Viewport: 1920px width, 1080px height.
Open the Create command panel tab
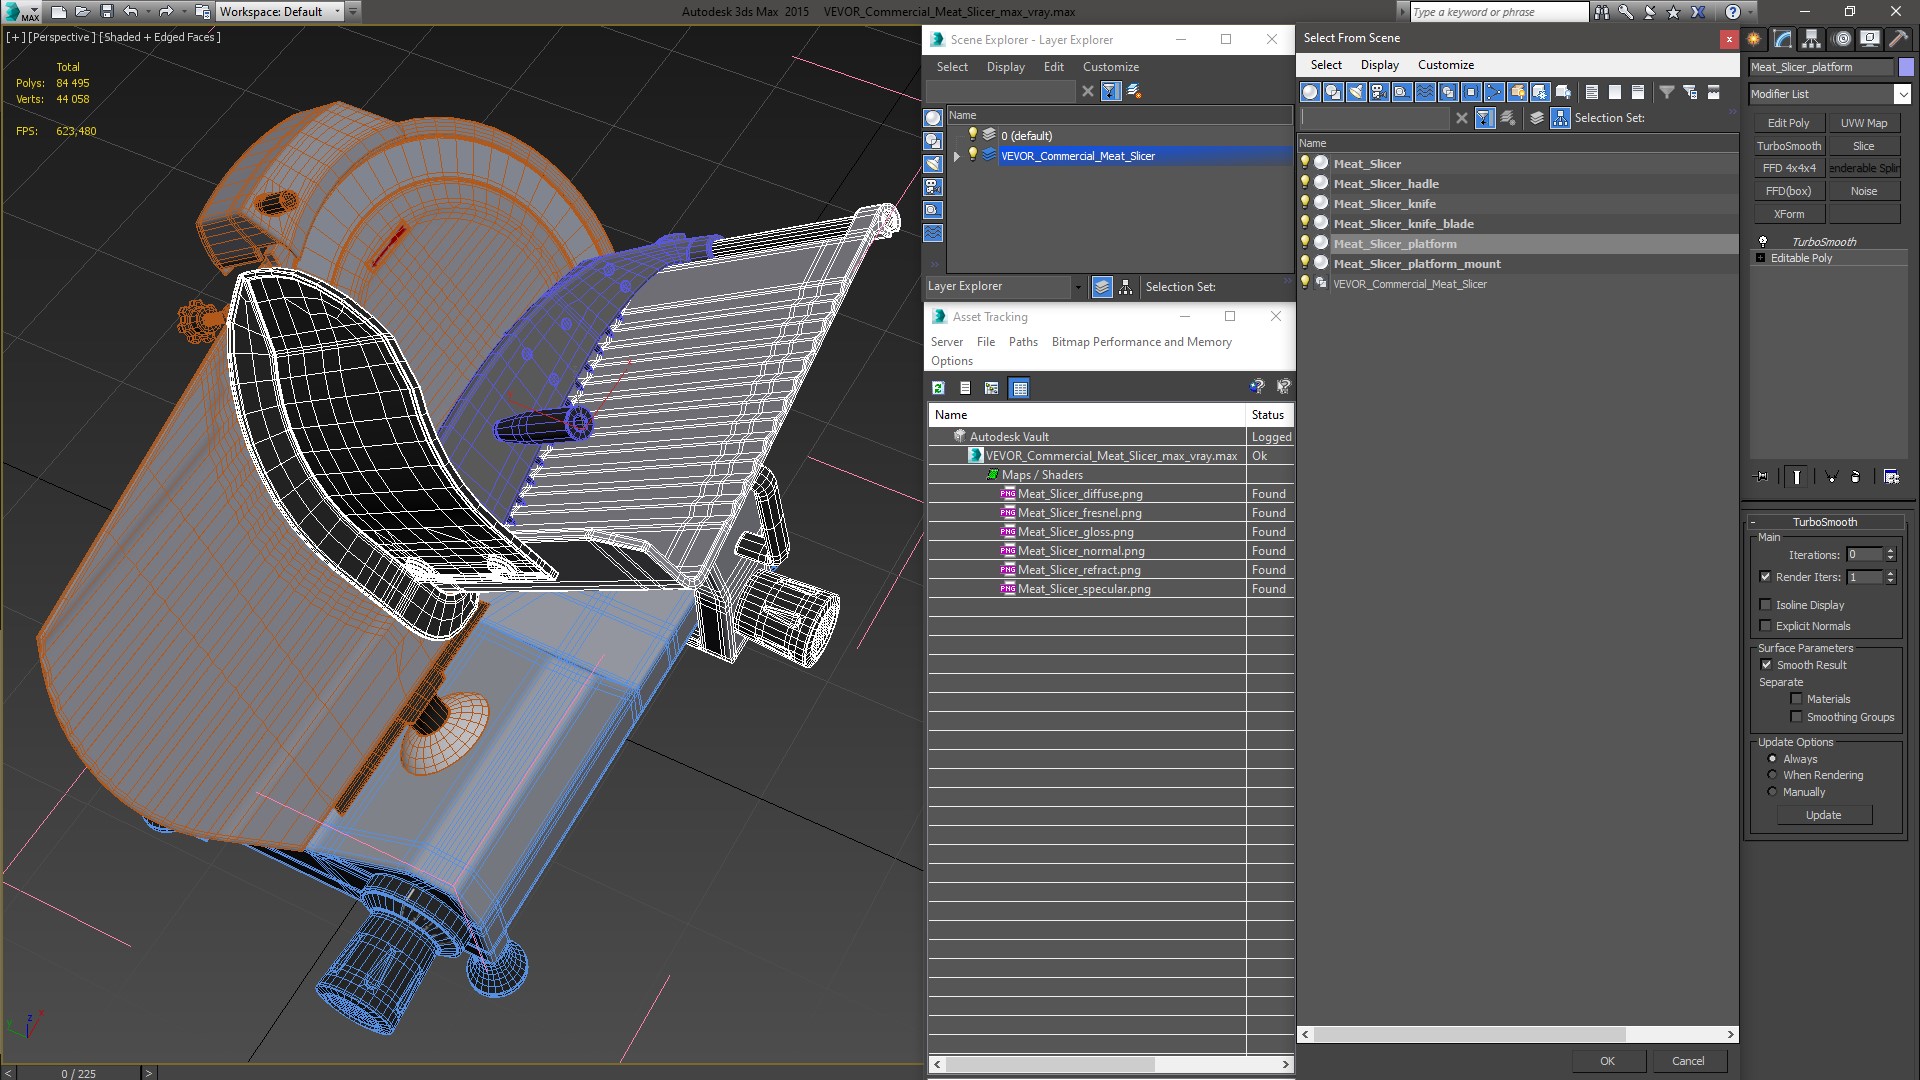[1754, 39]
